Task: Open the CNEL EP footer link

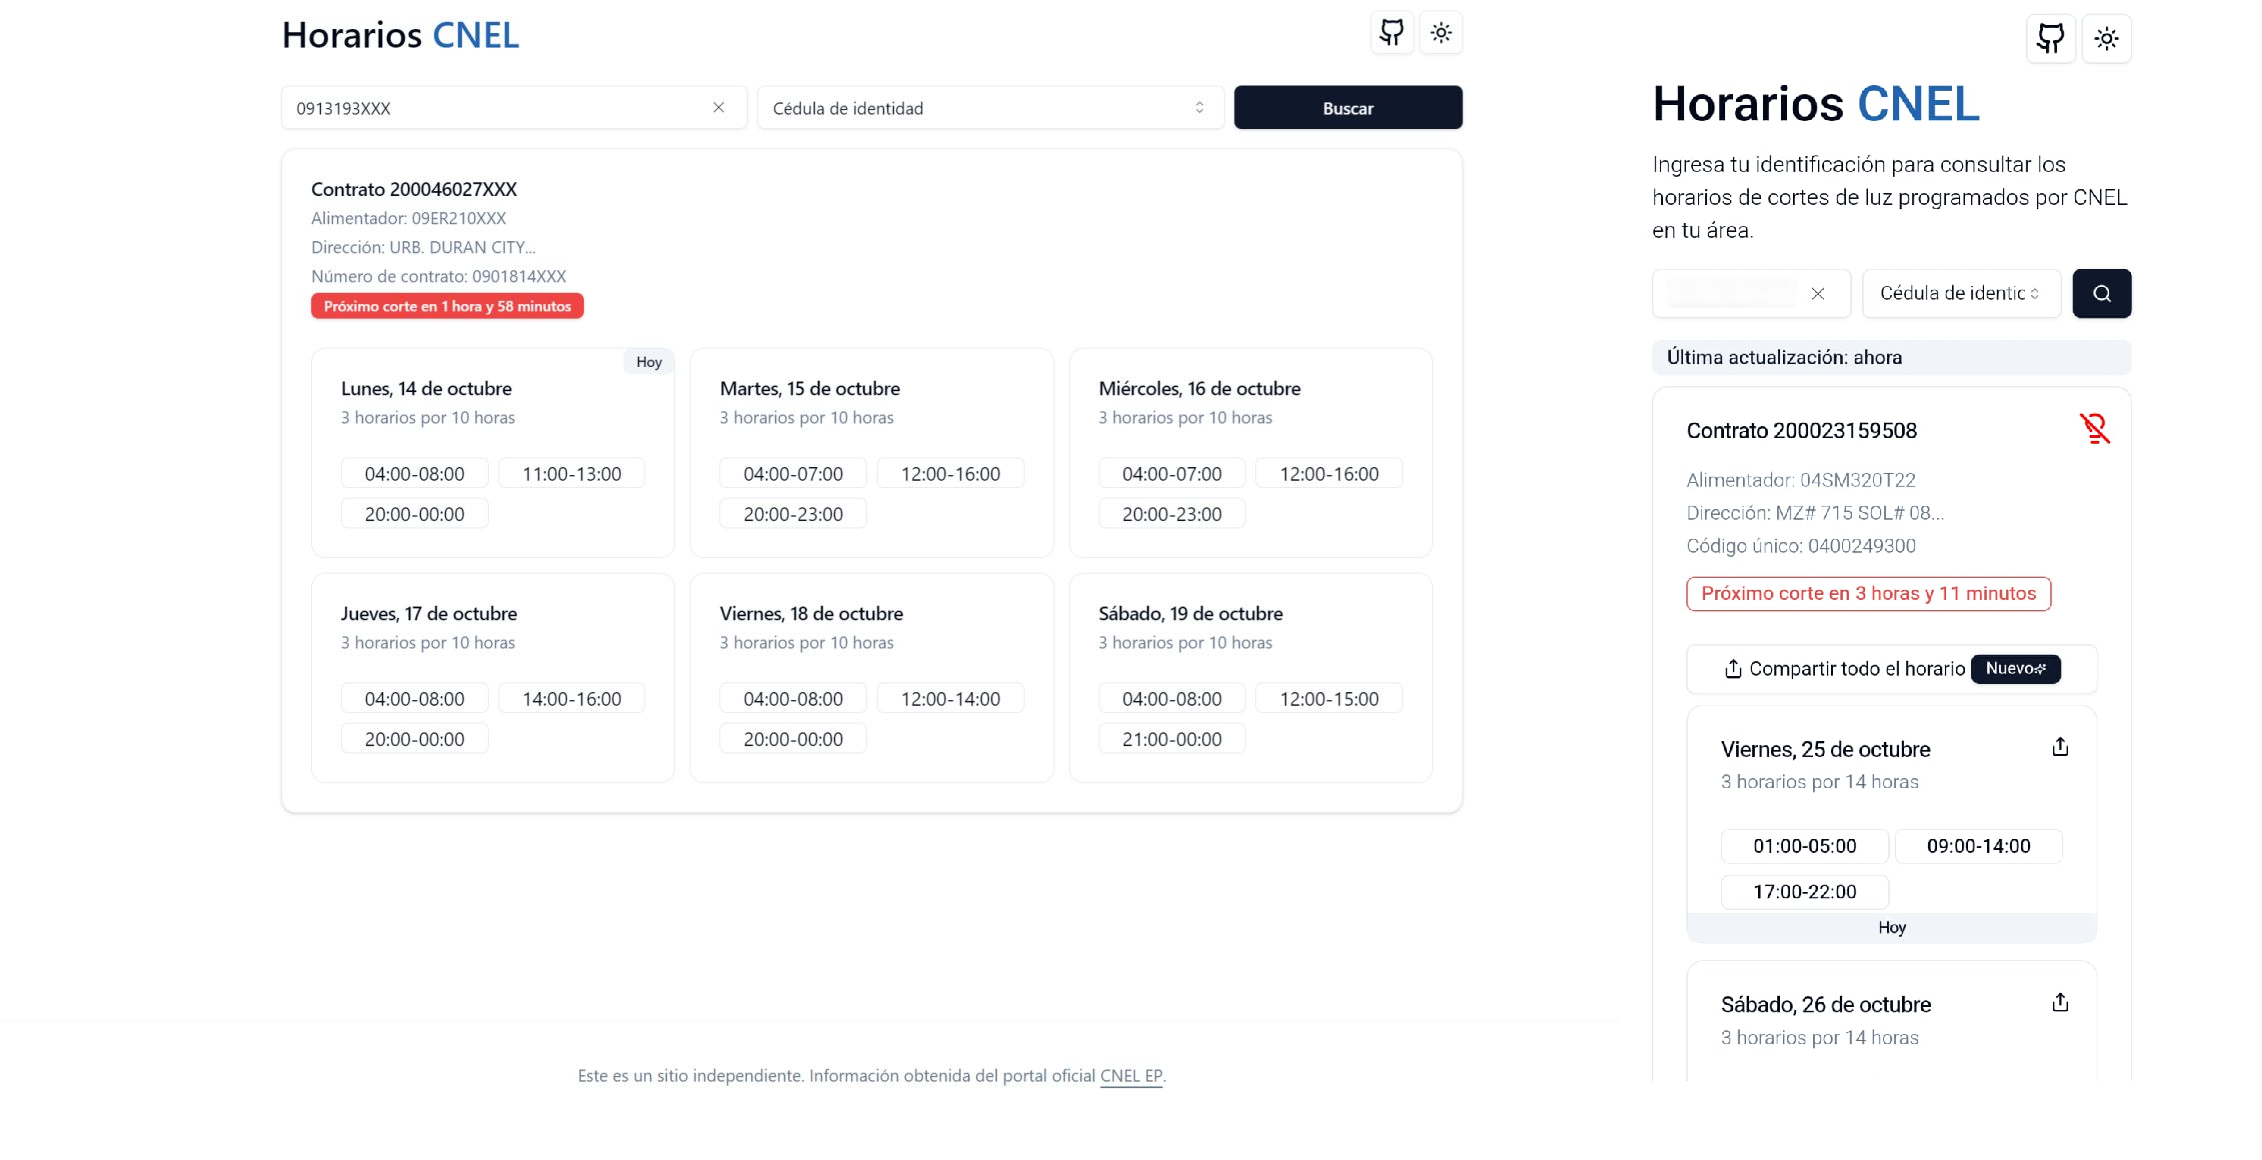Action: [1131, 1076]
